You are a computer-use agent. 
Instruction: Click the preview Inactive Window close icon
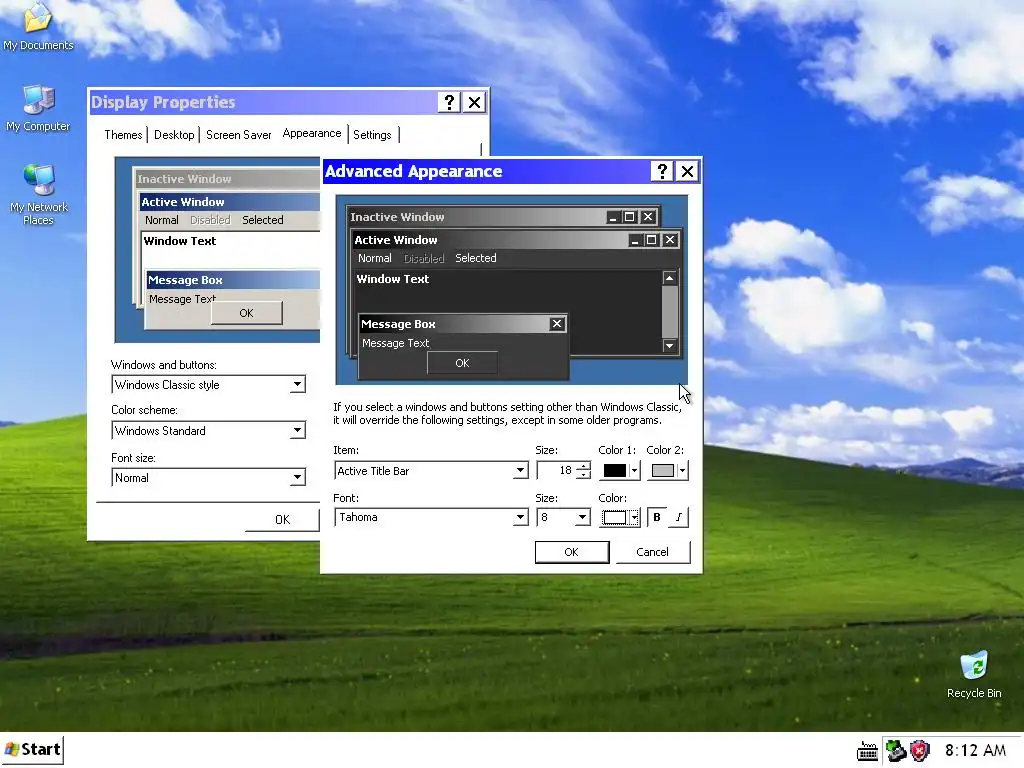pos(648,217)
